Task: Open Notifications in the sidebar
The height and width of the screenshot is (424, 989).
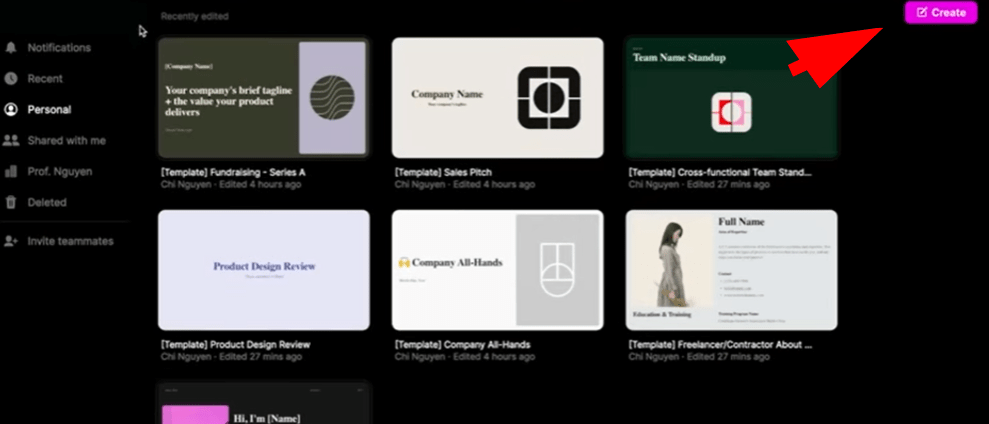Action: (x=59, y=48)
